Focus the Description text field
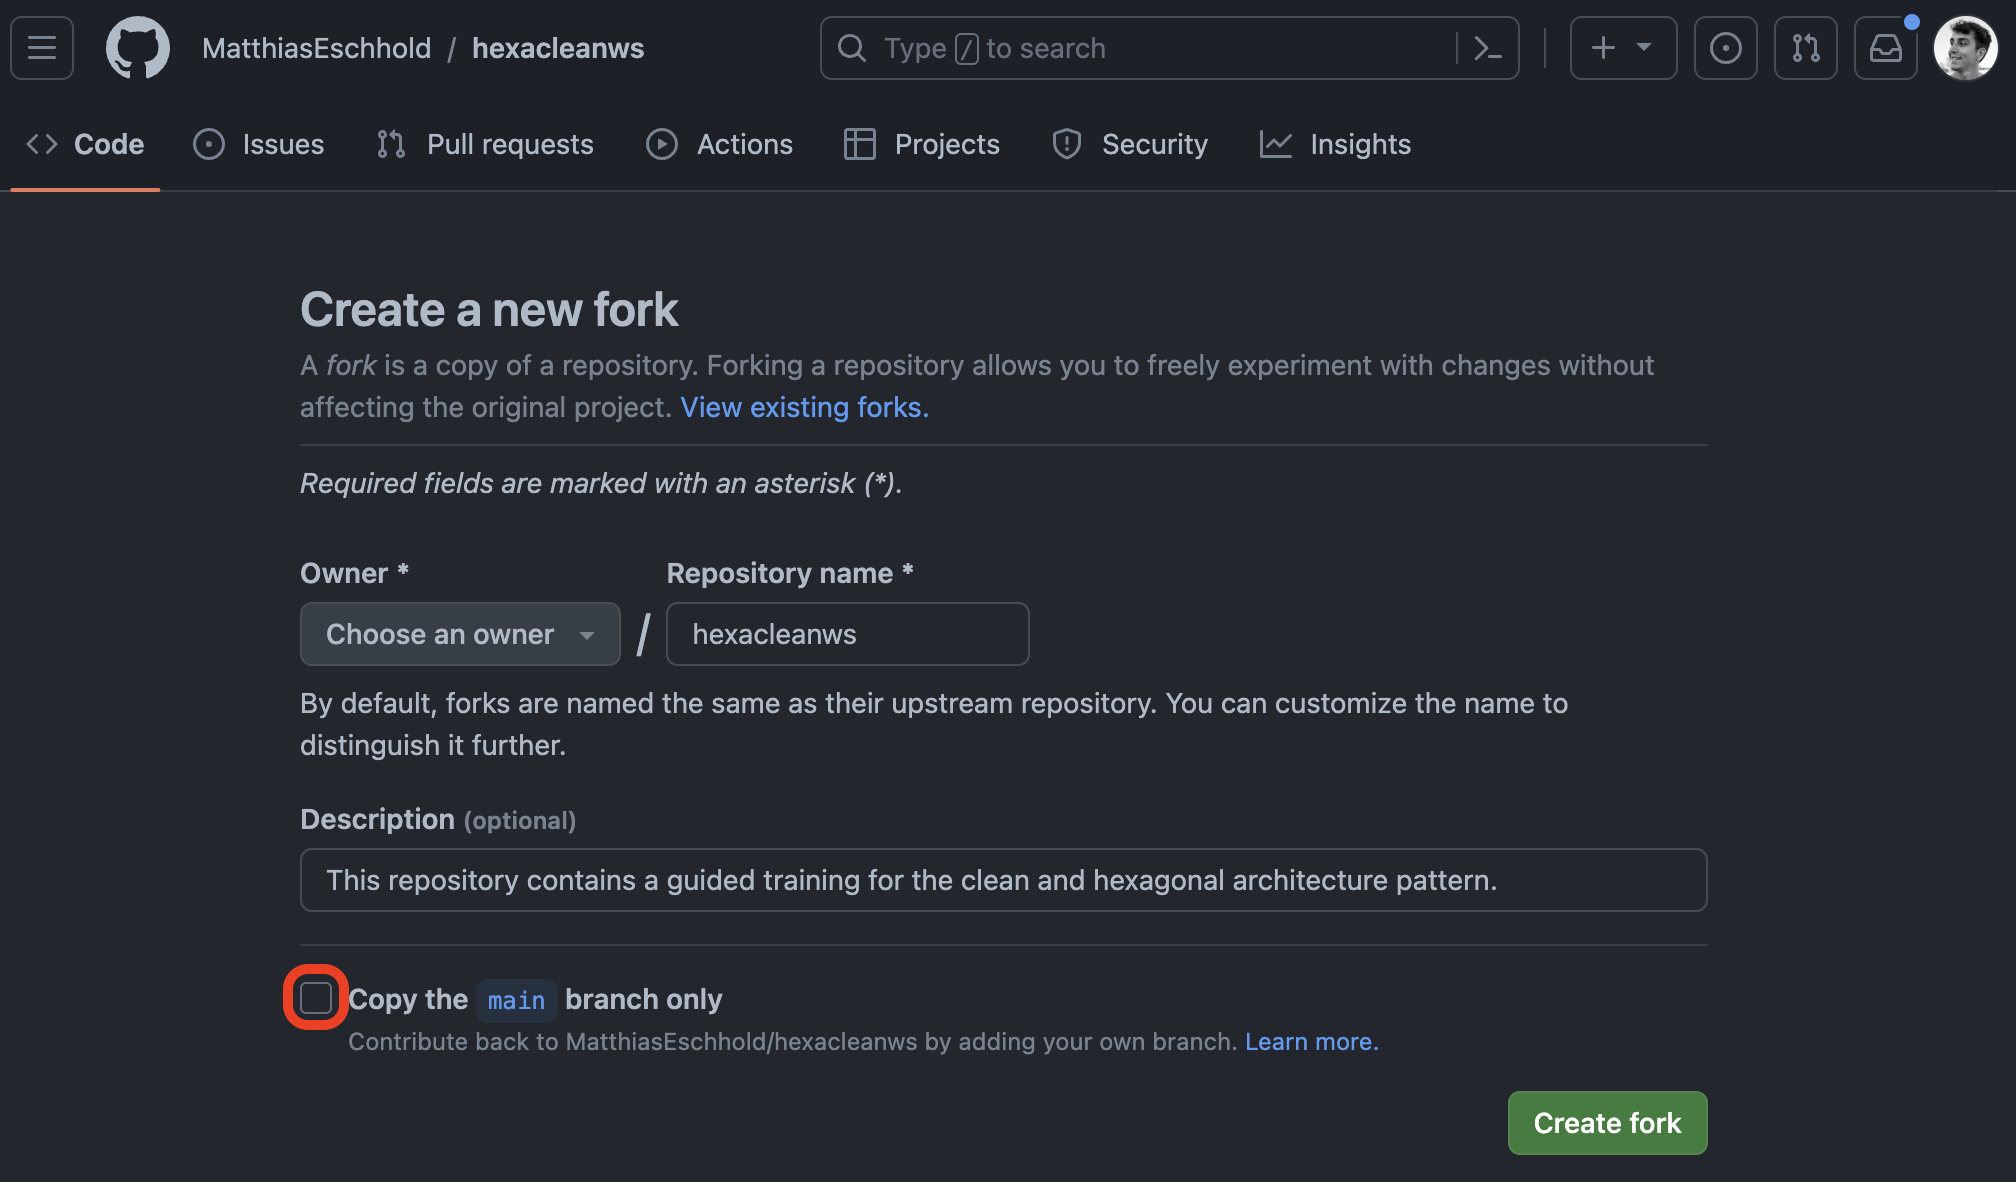The width and height of the screenshot is (2016, 1182). point(1003,880)
